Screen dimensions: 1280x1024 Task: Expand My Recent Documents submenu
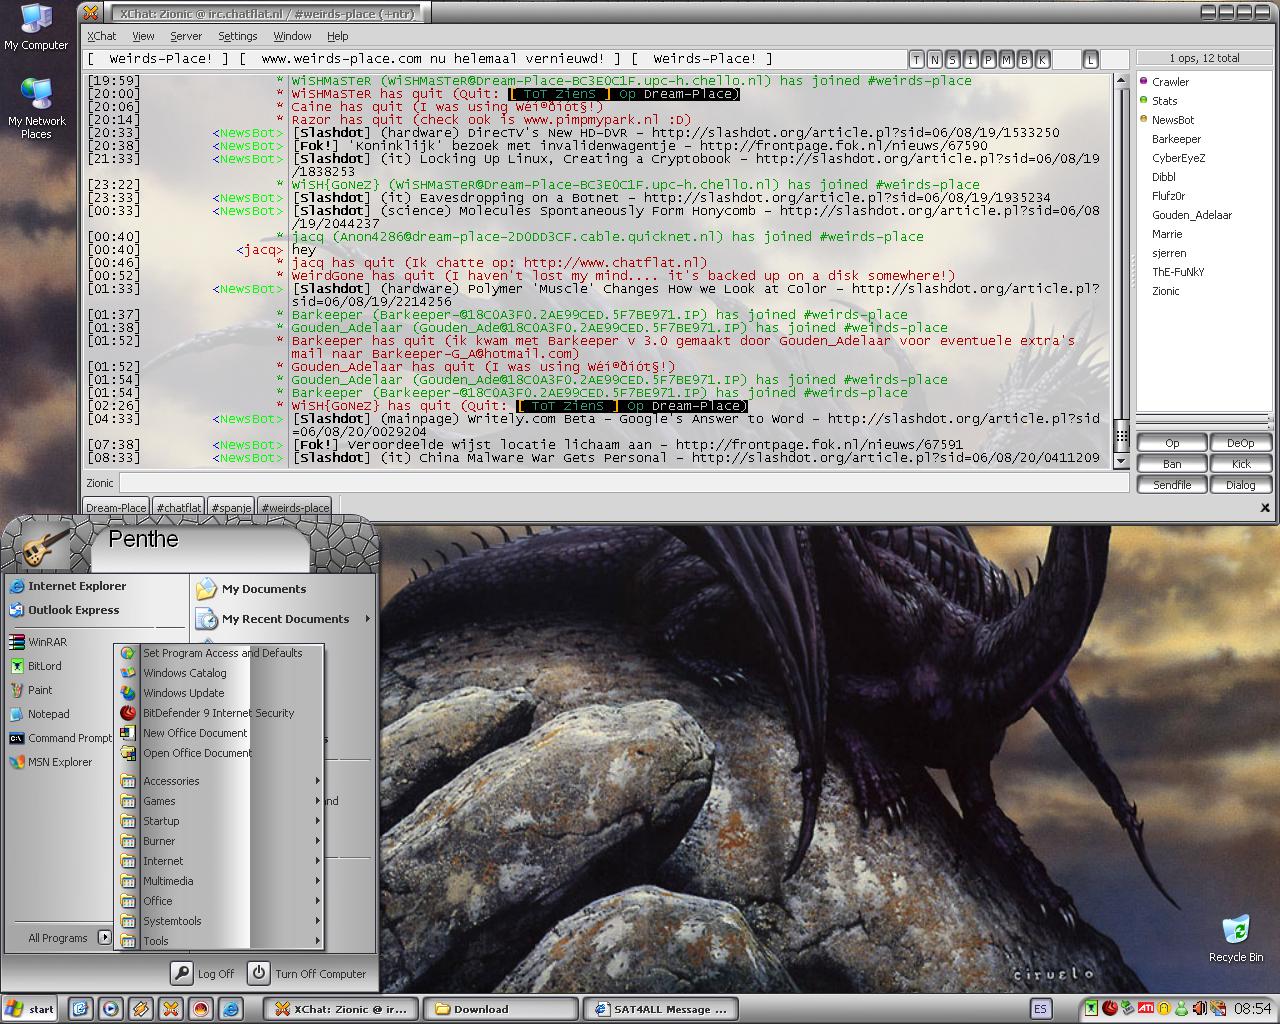(x=284, y=619)
